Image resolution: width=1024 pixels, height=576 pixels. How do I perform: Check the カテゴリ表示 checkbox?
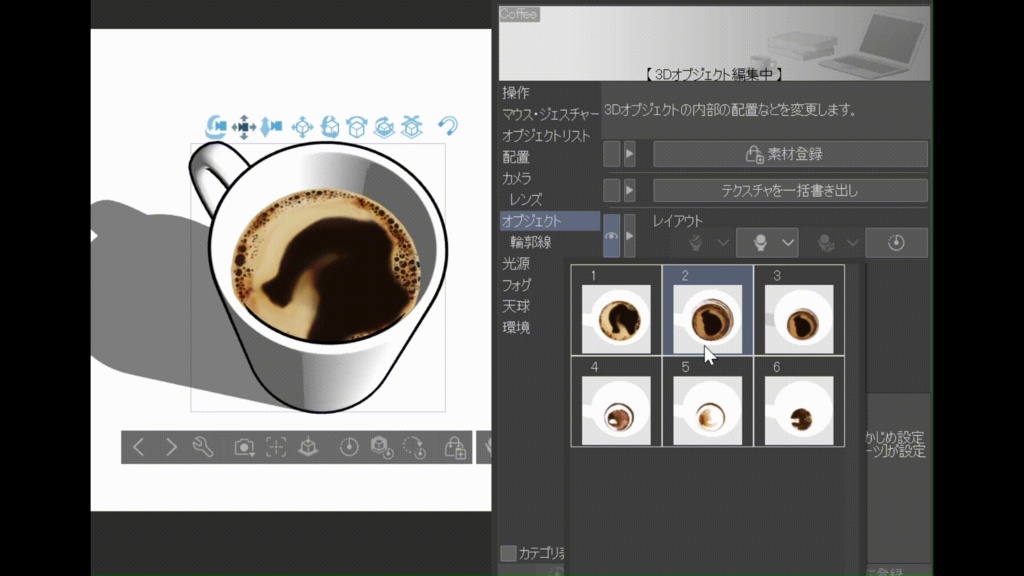[x=508, y=553]
